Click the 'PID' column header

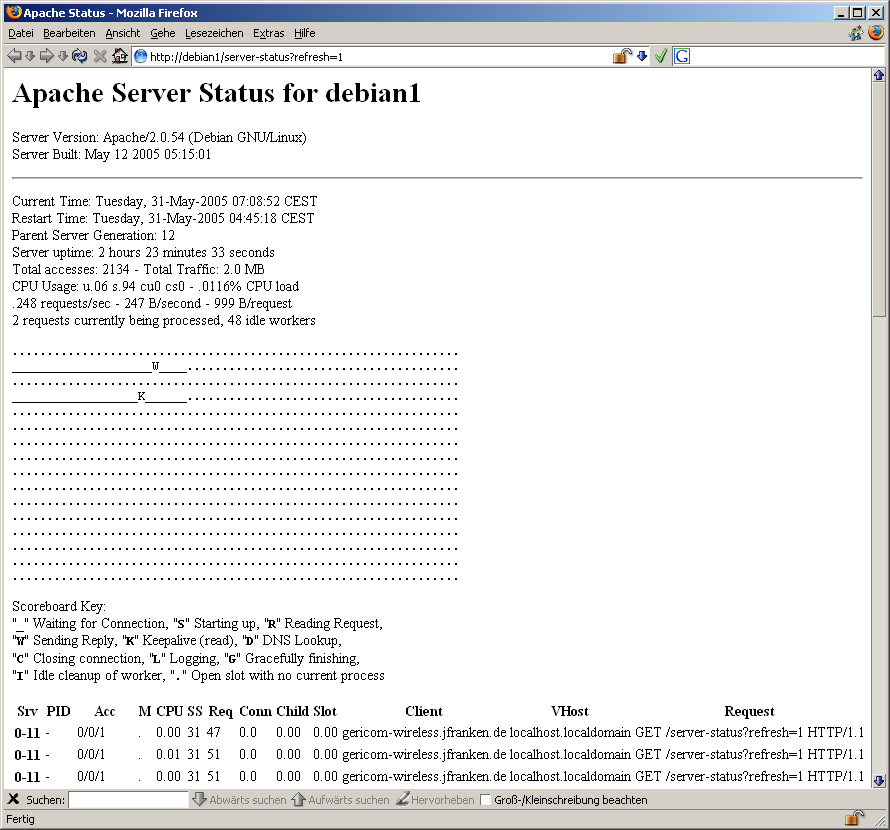58,711
